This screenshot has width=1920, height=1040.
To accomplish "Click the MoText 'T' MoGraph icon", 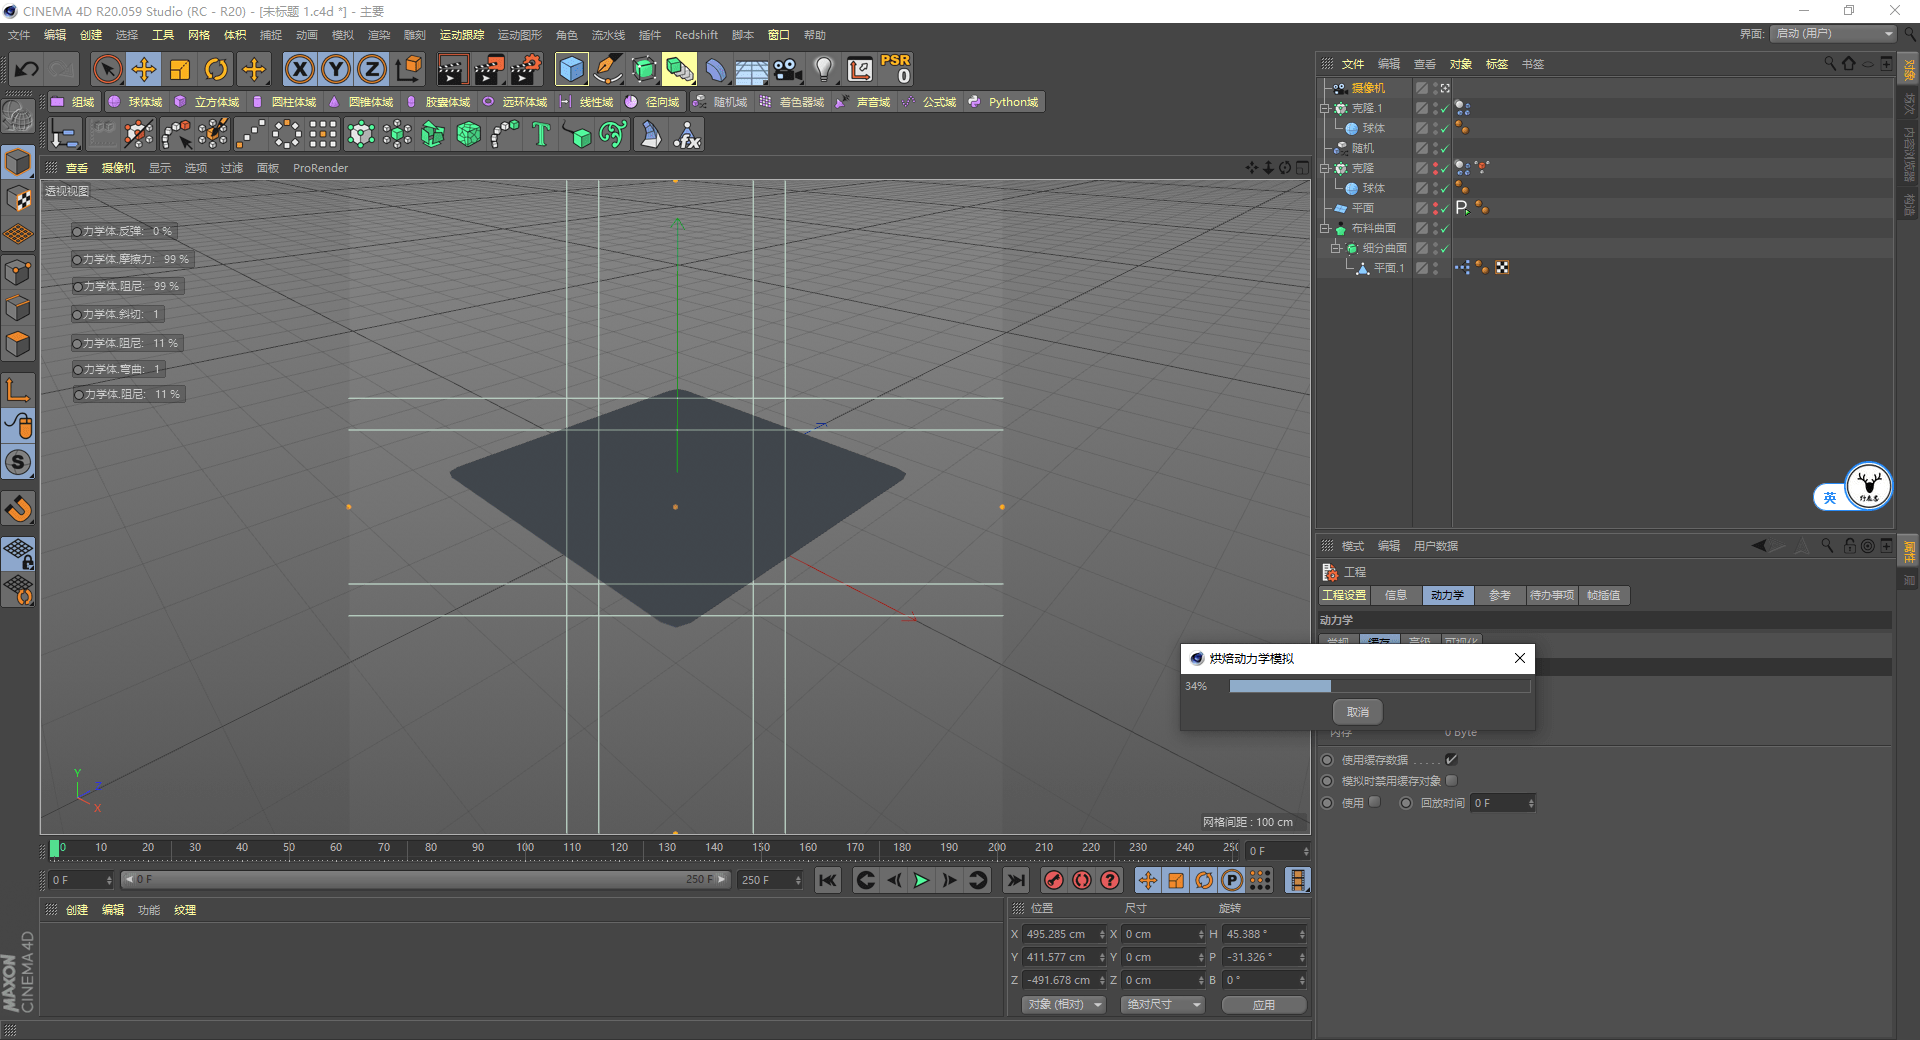I will click(541, 134).
